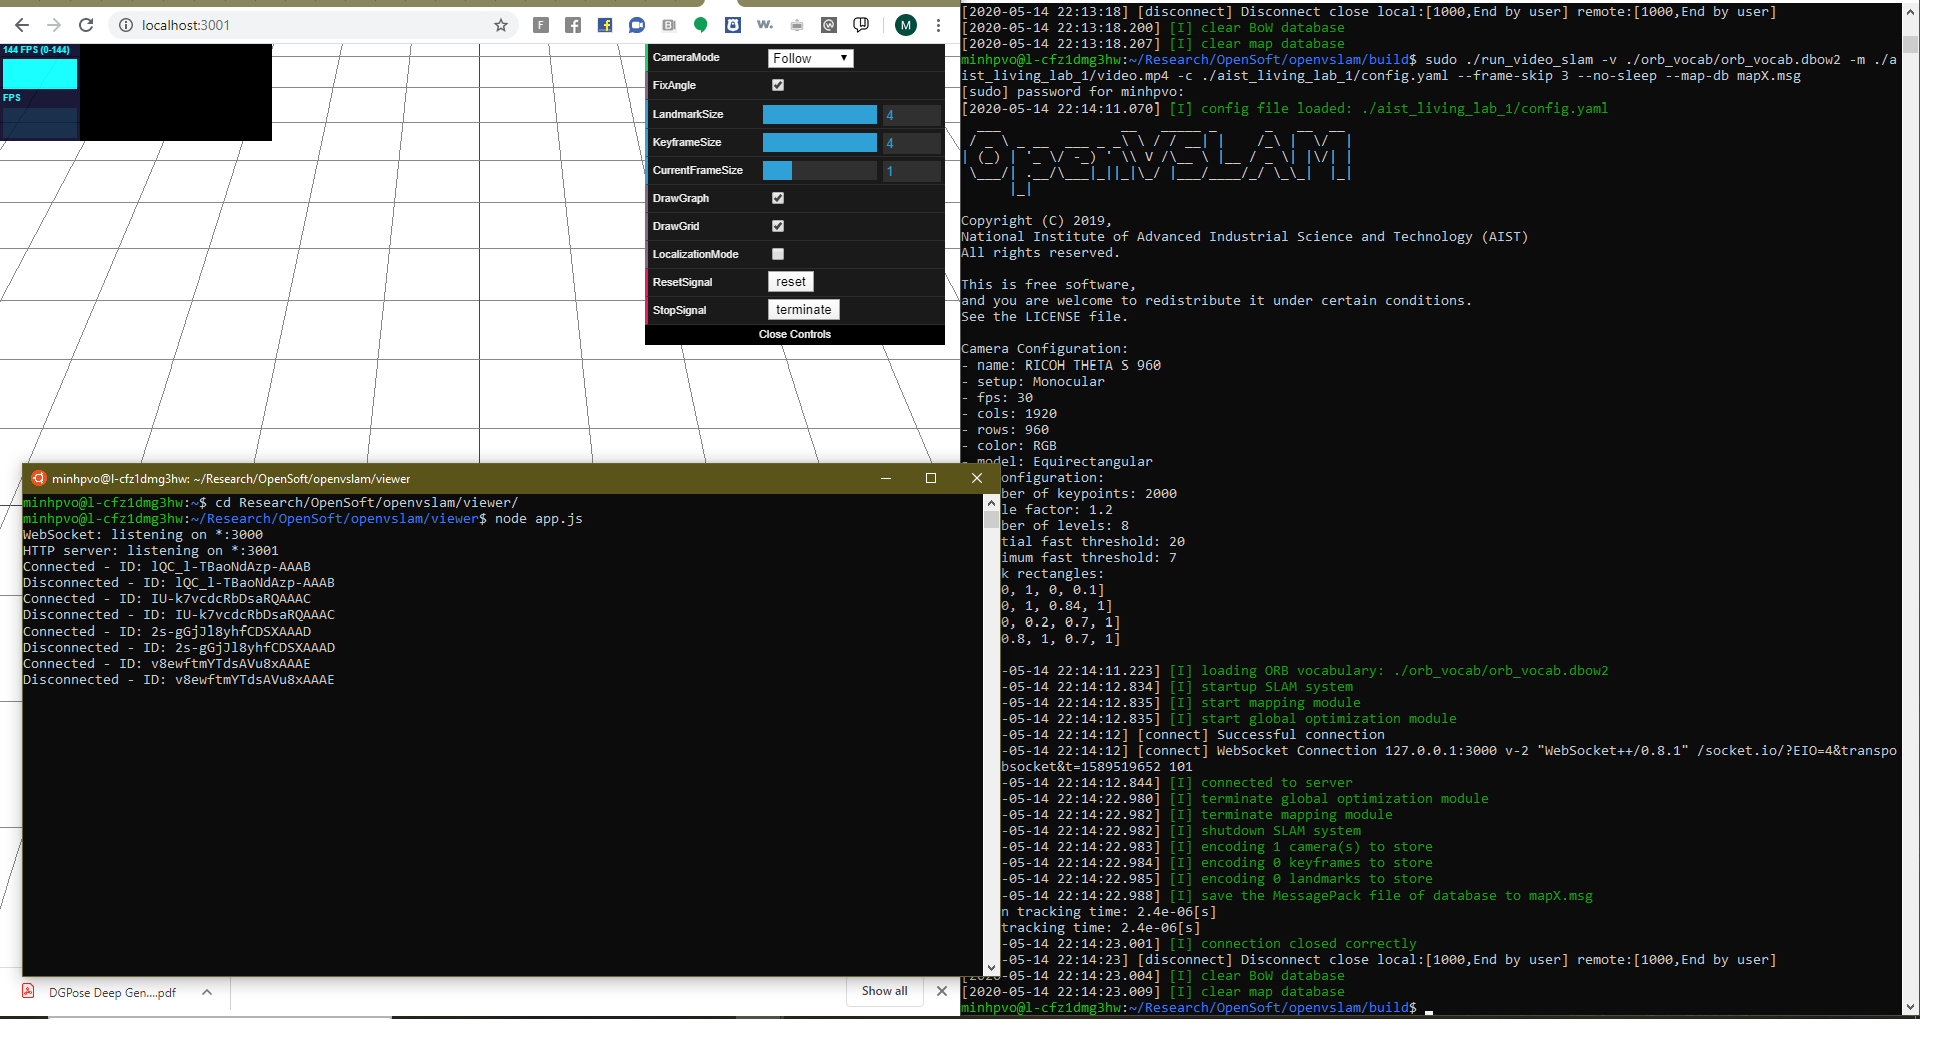Click the bookmark star in the address bar
The height and width of the screenshot is (1043, 1940).
(500, 25)
